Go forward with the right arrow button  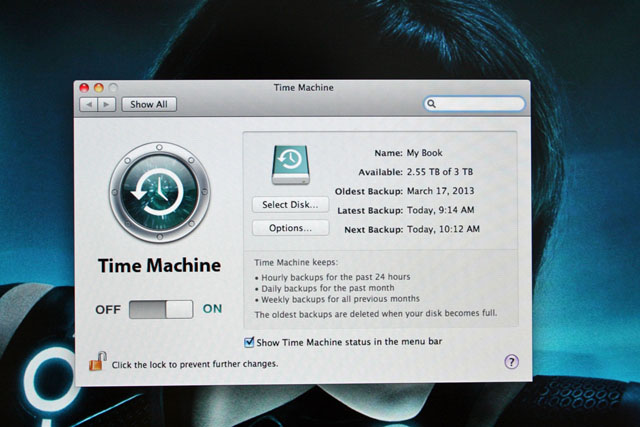coord(107,105)
